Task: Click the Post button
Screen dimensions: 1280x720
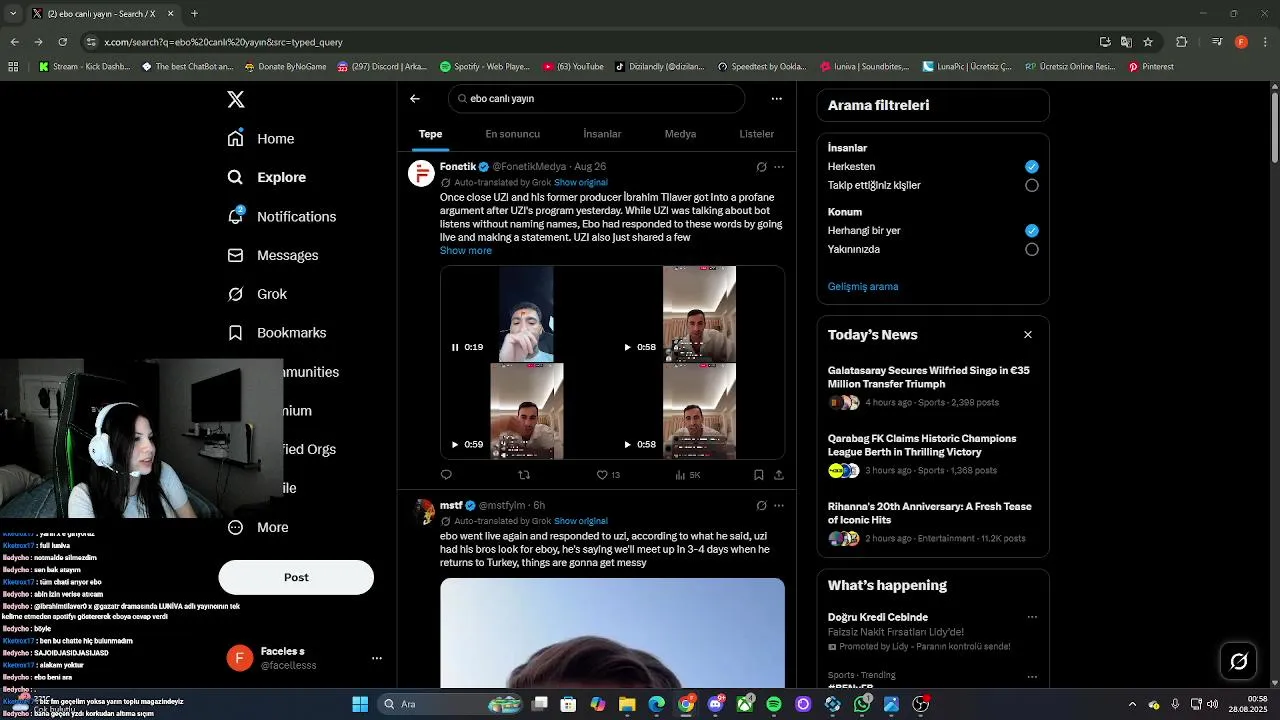Action: [296, 577]
